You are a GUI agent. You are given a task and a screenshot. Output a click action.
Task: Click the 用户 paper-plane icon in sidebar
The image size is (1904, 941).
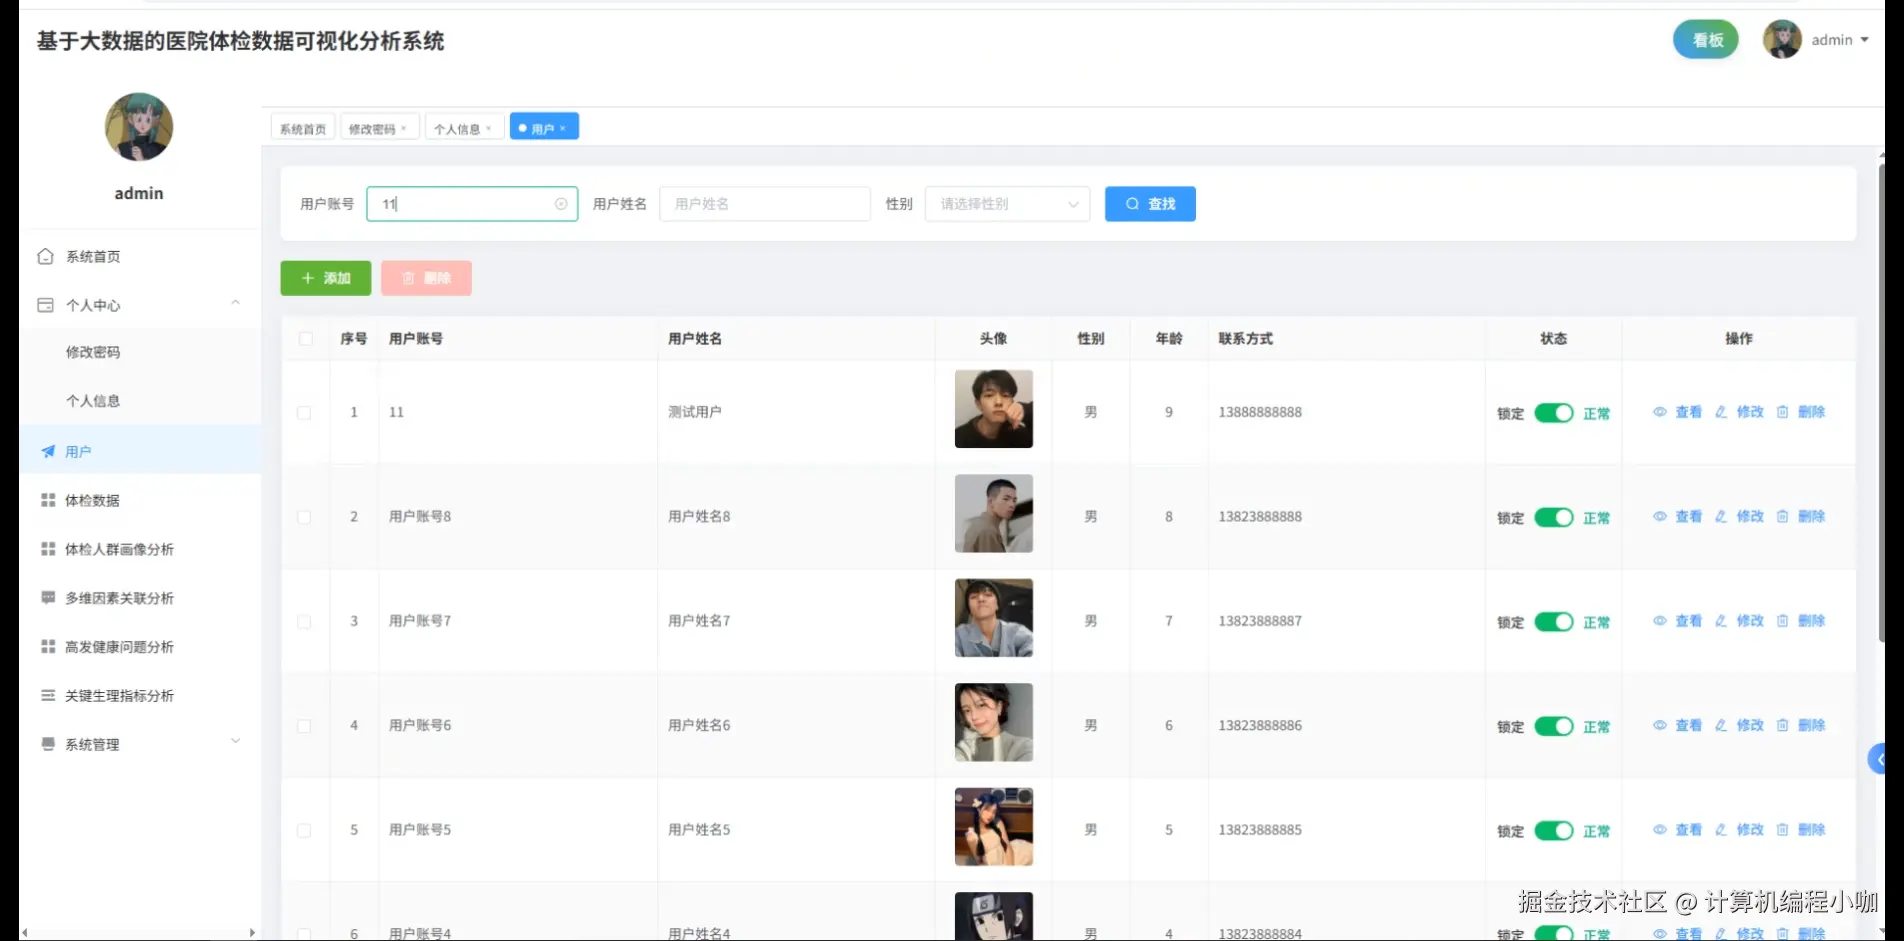(48, 452)
